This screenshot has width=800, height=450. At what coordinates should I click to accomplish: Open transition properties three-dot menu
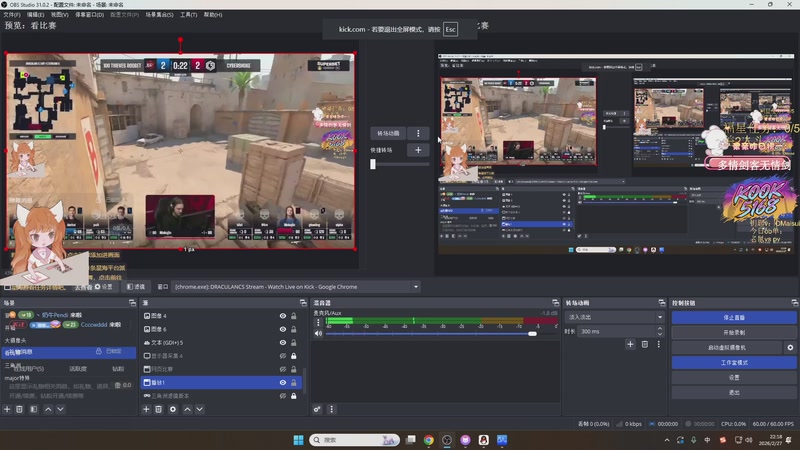[659, 344]
